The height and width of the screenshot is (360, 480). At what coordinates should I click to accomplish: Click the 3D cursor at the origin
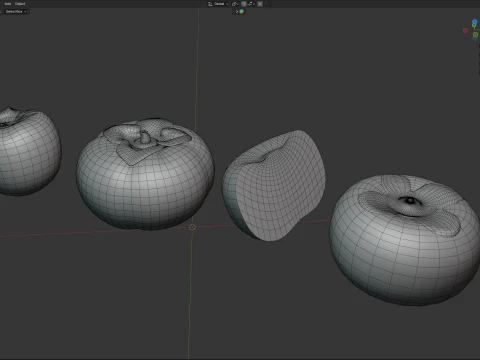pyautogui.click(x=192, y=227)
